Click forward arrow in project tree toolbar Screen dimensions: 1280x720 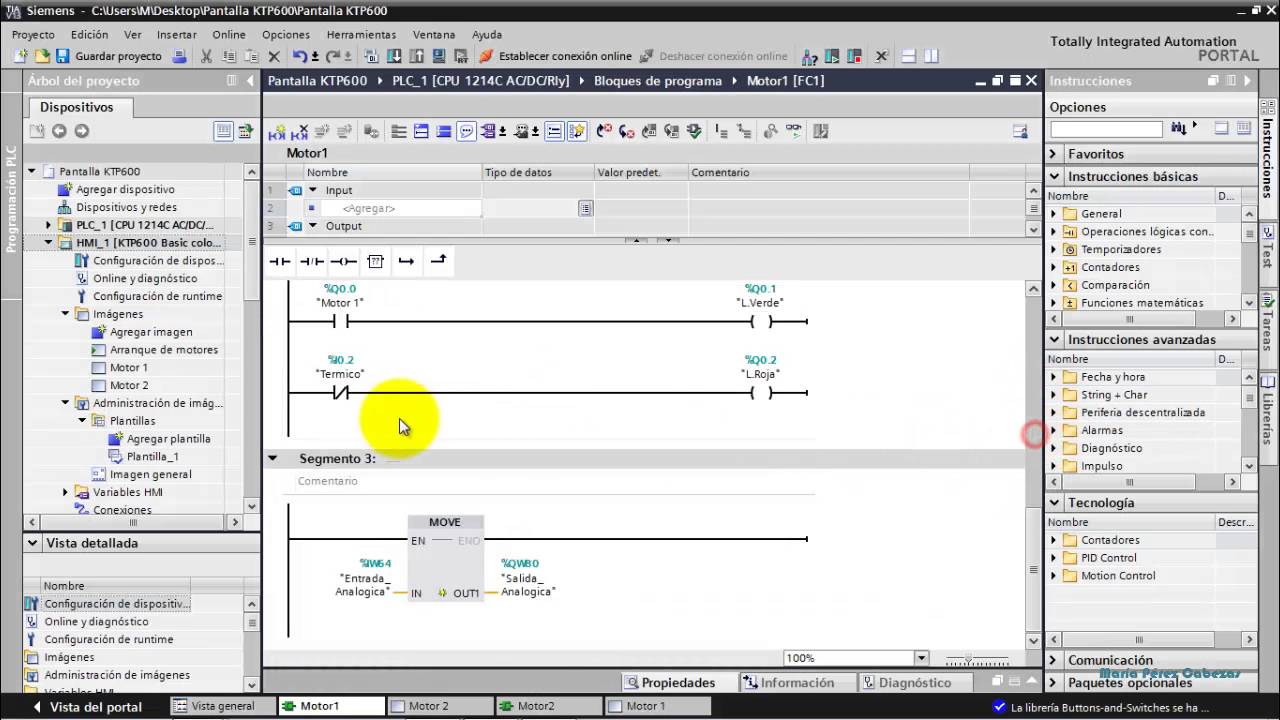point(82,131)
